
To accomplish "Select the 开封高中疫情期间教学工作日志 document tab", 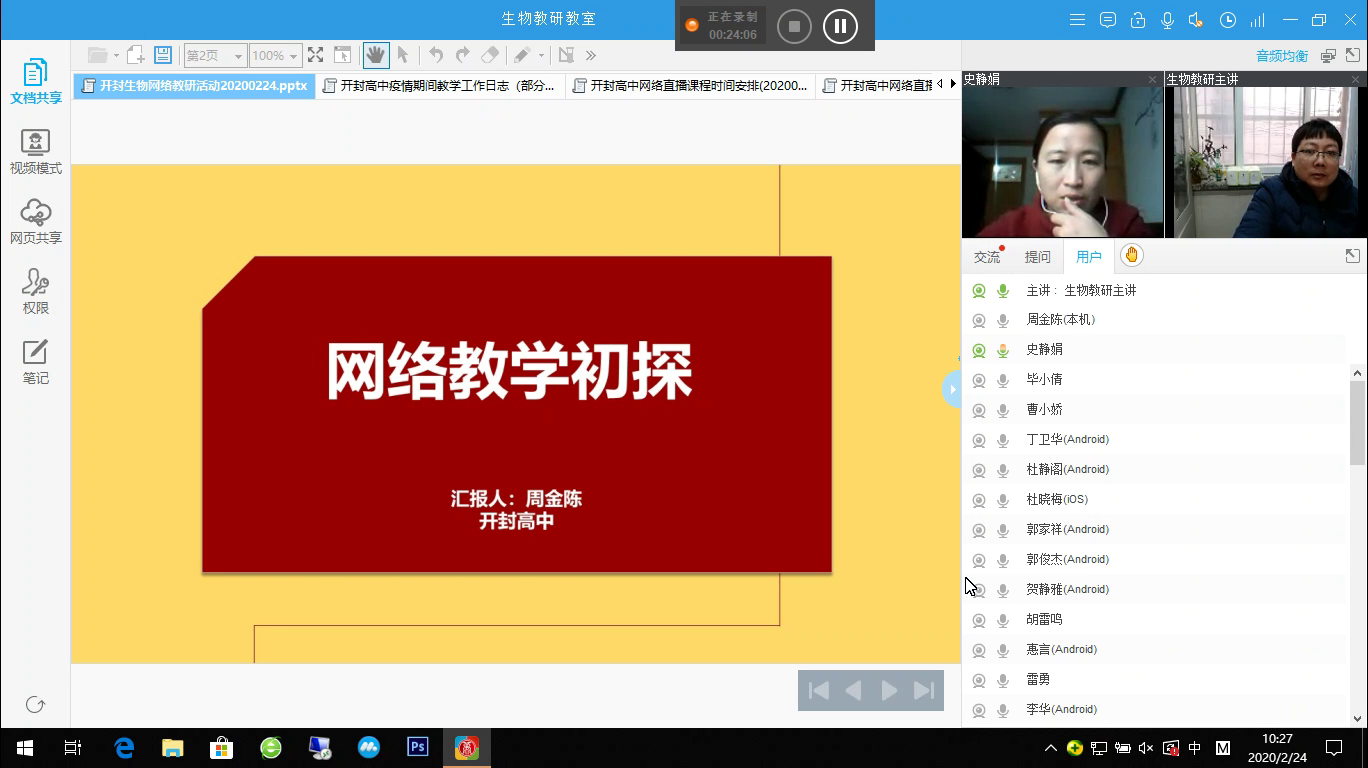I will coord(440,86).
